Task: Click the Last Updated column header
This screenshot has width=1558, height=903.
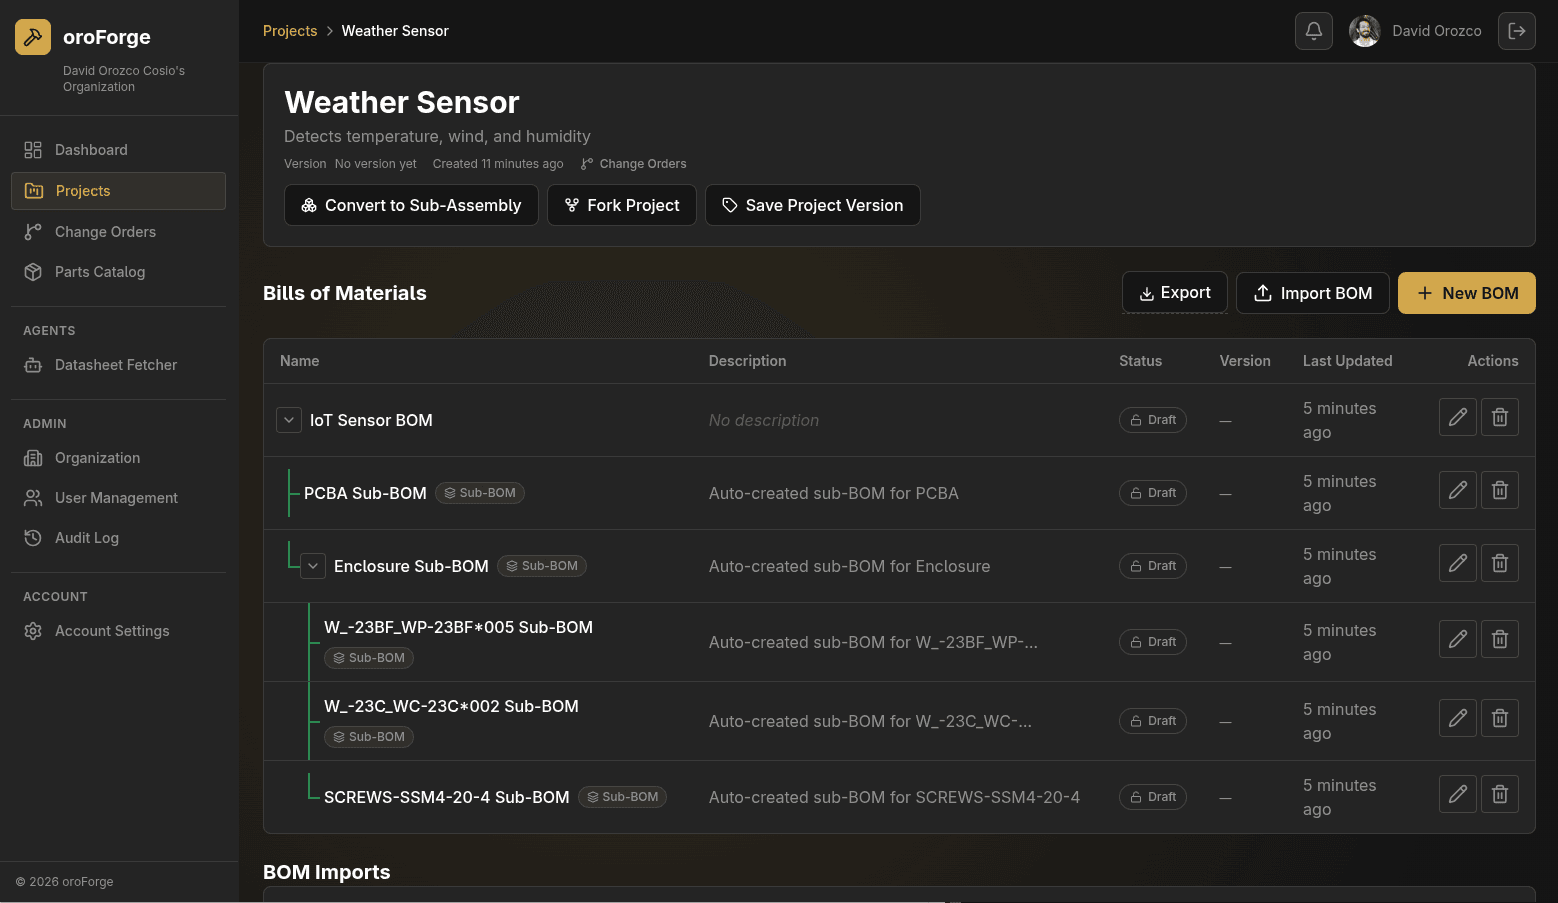Action: click(1347, 361)
